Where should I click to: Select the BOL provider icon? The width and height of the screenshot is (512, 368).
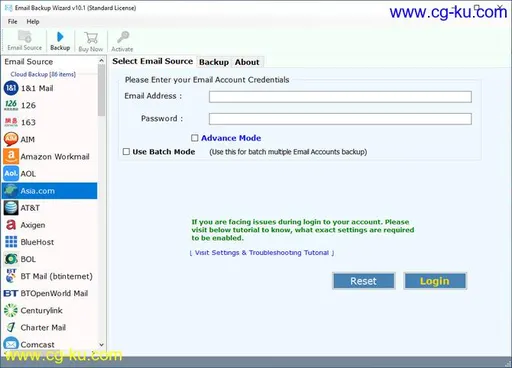coord(11,259)
